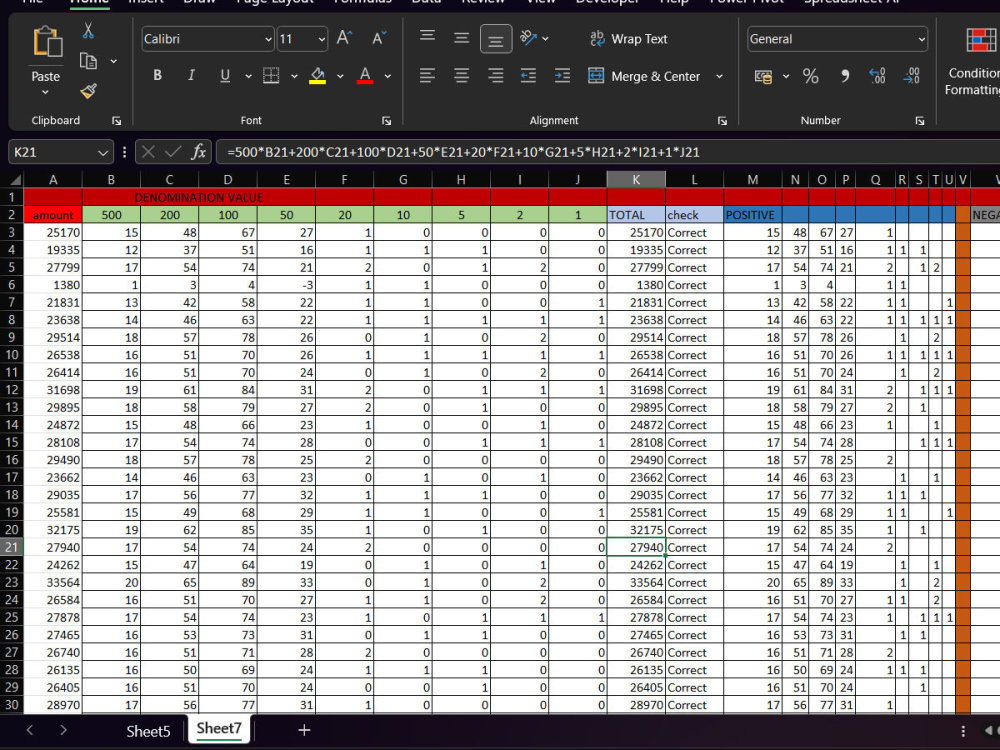1000x750 pixels.
Task: Select the Format Painter brush
Action: coord(89,92)
